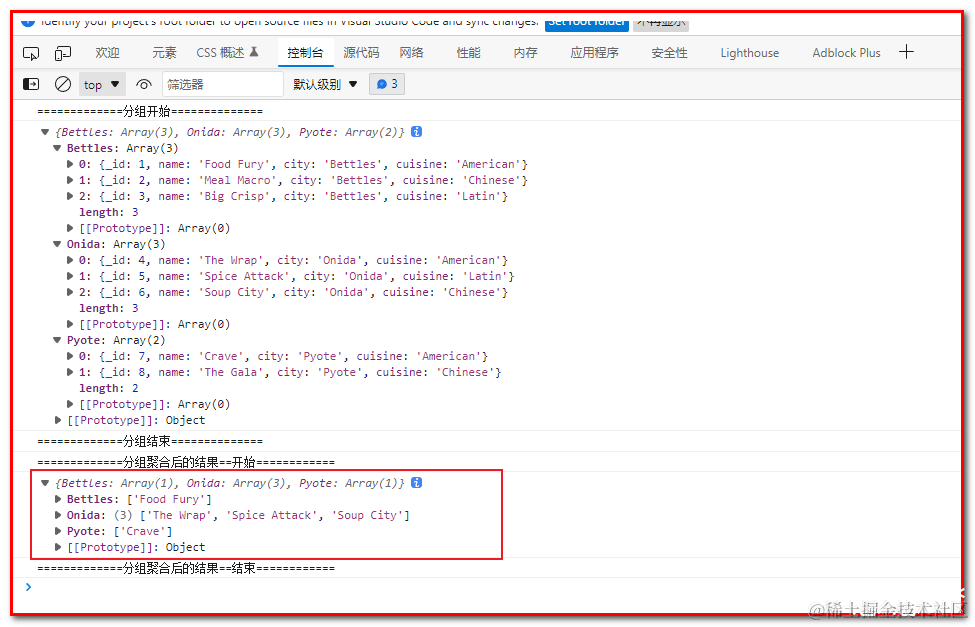Click the info badge beside Array(1) object summary
The height and width of the screenshot is (627, 975).
417,483
